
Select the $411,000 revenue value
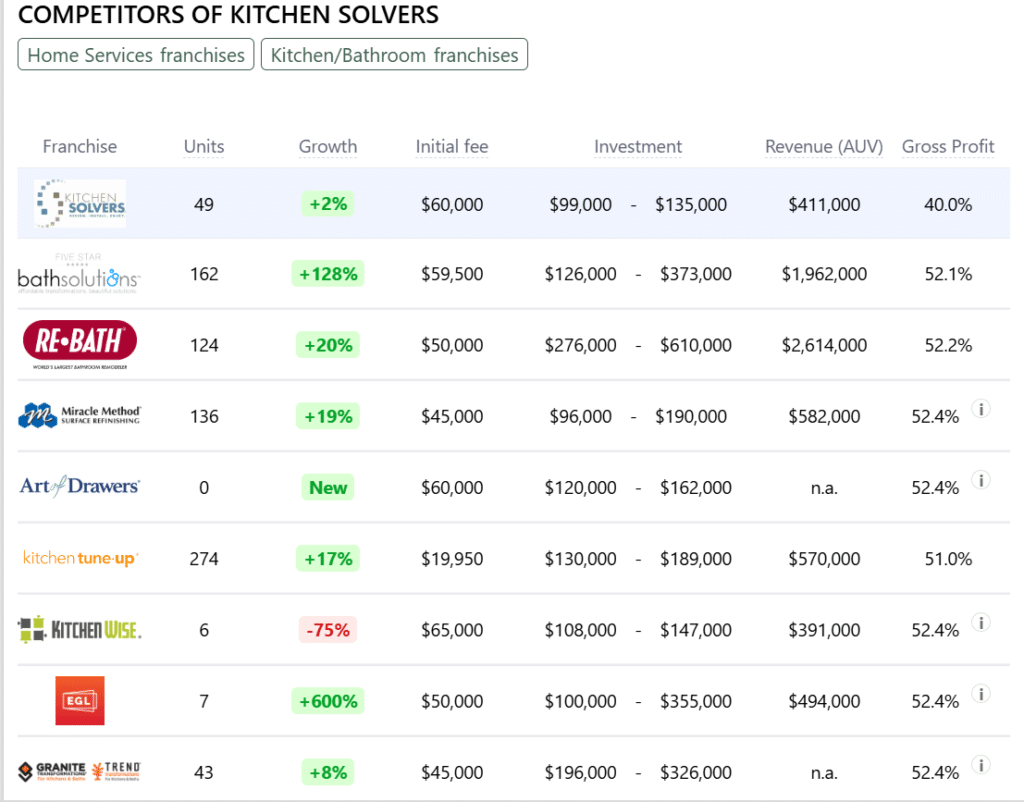point(824,204)
